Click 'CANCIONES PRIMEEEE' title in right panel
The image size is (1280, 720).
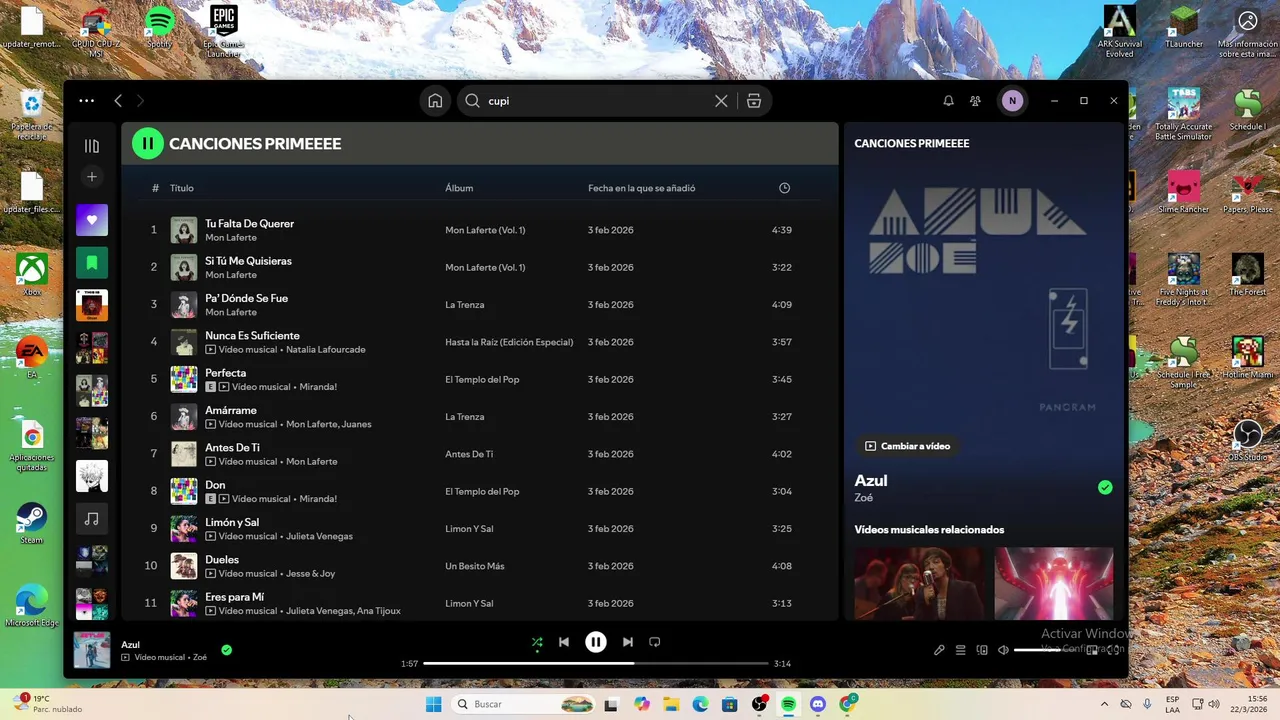[912, 144]
